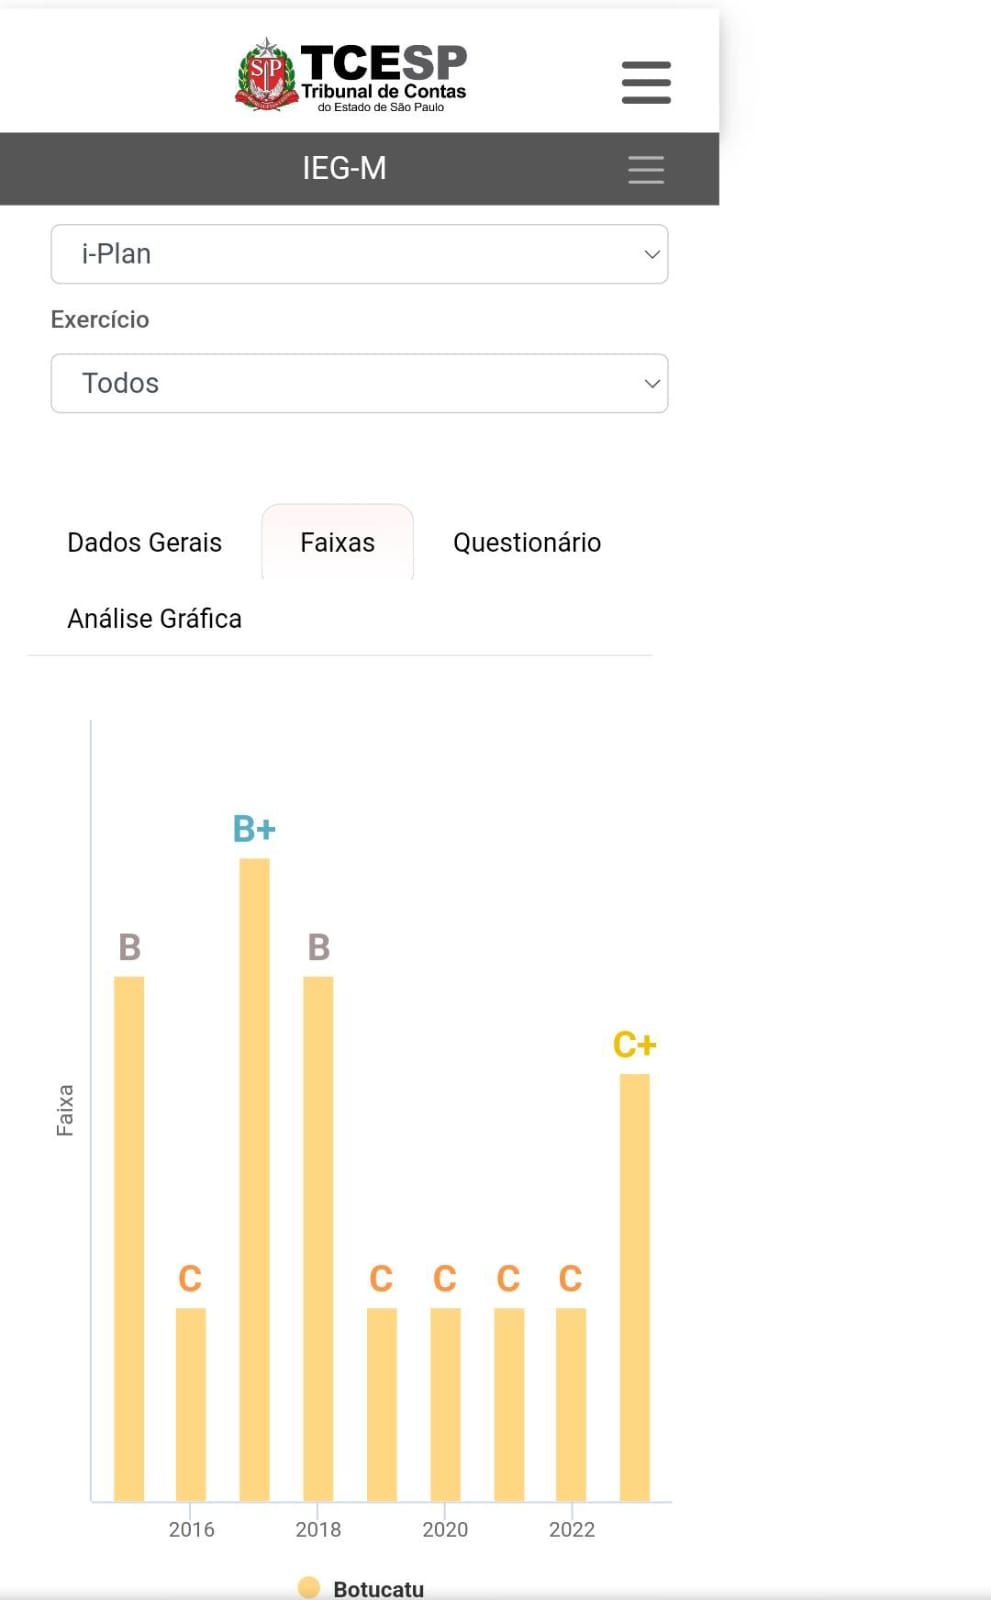Click the IEG-M header title

pyautogui.click(x=344, y=168)
